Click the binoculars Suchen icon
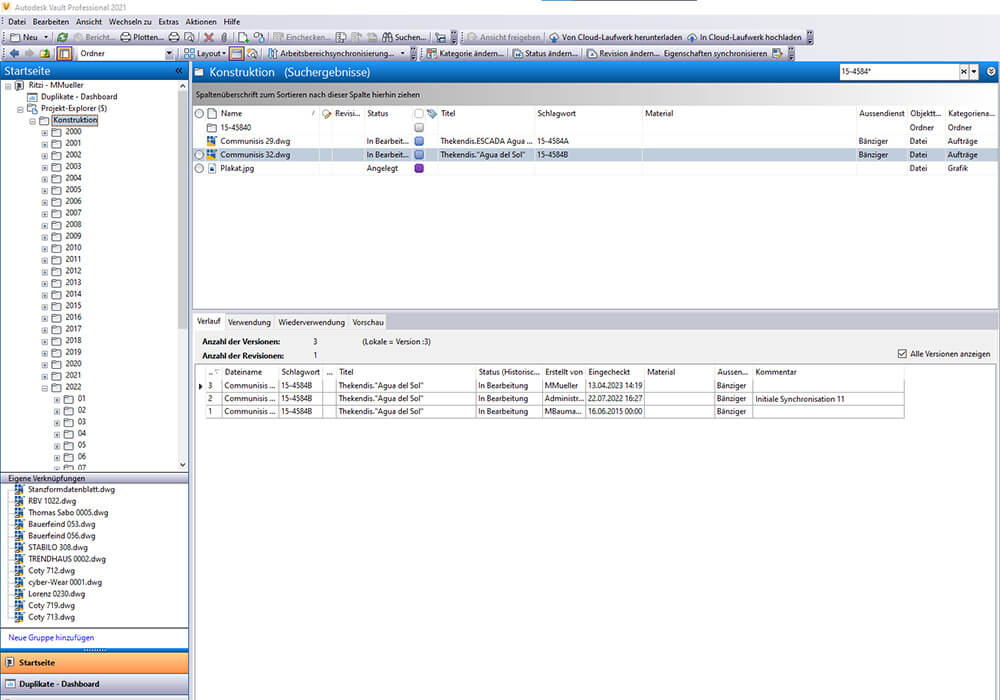The width and height of the screenshot is (1000, 700). 387,38
